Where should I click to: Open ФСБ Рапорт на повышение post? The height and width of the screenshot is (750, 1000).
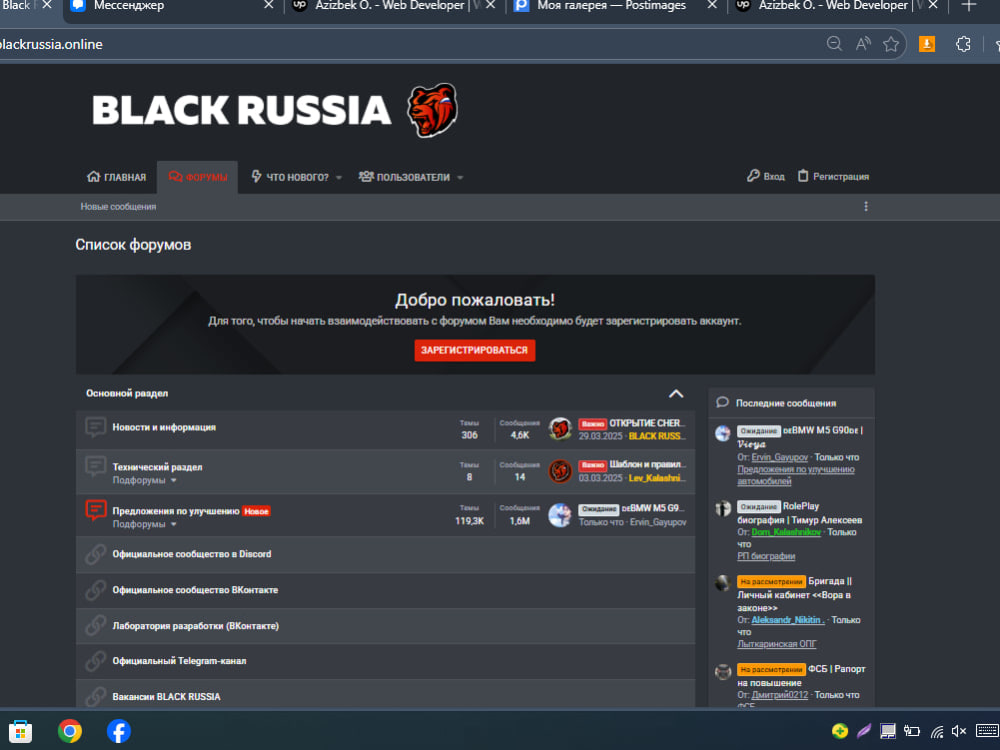[x=801, y=676]
